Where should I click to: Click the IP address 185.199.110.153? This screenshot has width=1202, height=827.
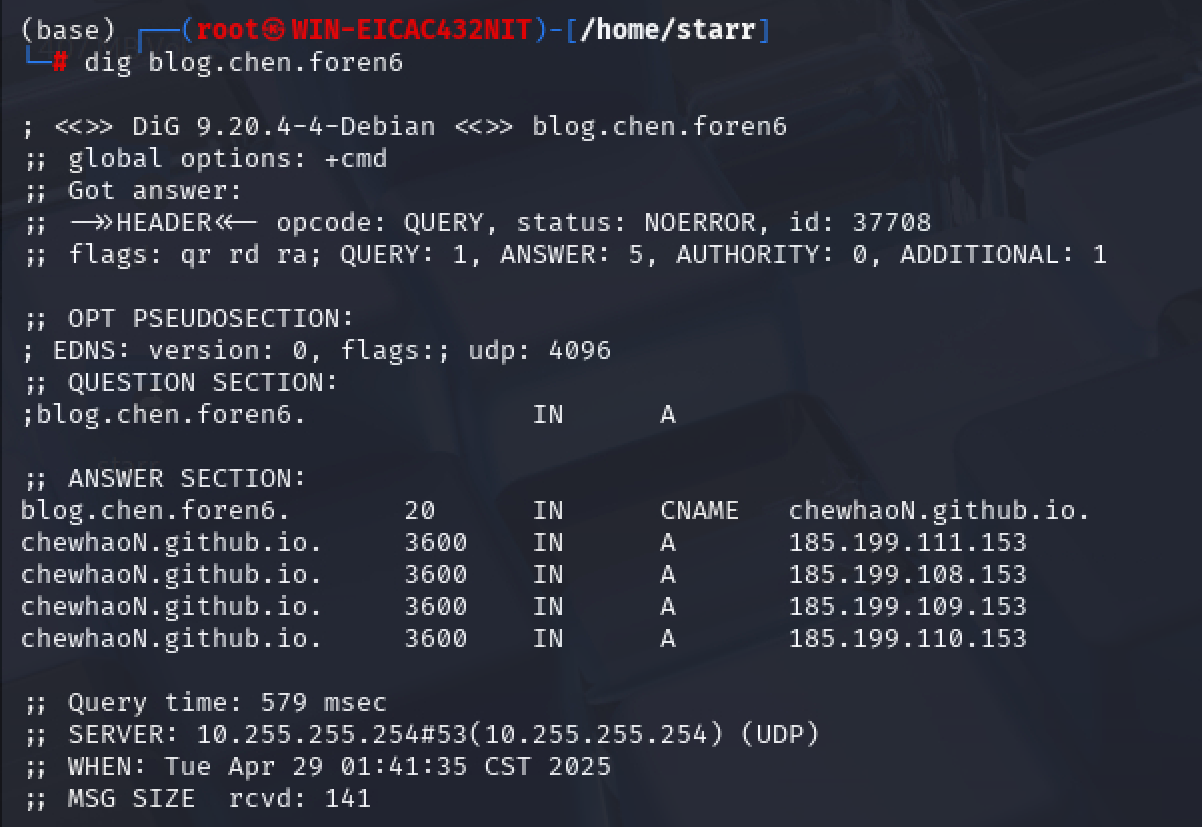point(908,639)
